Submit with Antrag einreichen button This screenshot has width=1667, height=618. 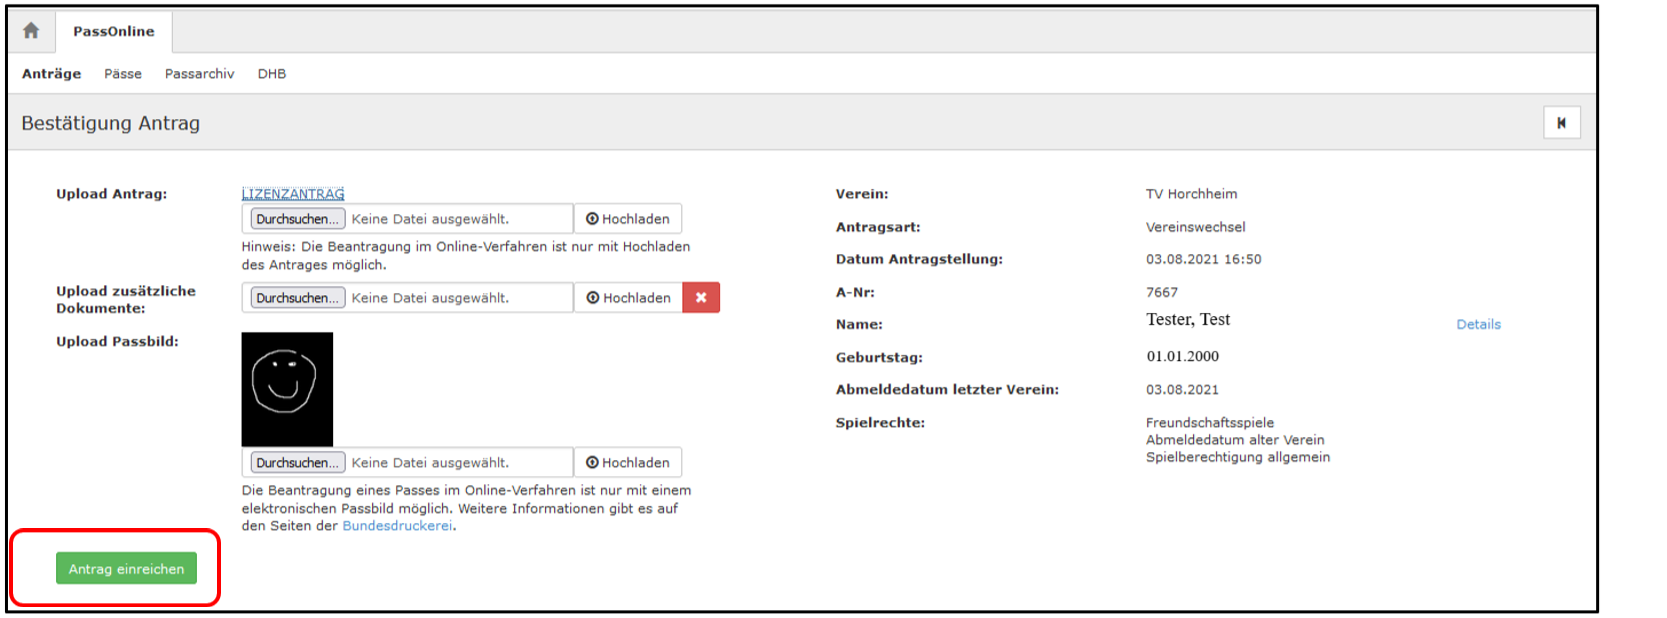pyautogui.click(x=126, y=569)
